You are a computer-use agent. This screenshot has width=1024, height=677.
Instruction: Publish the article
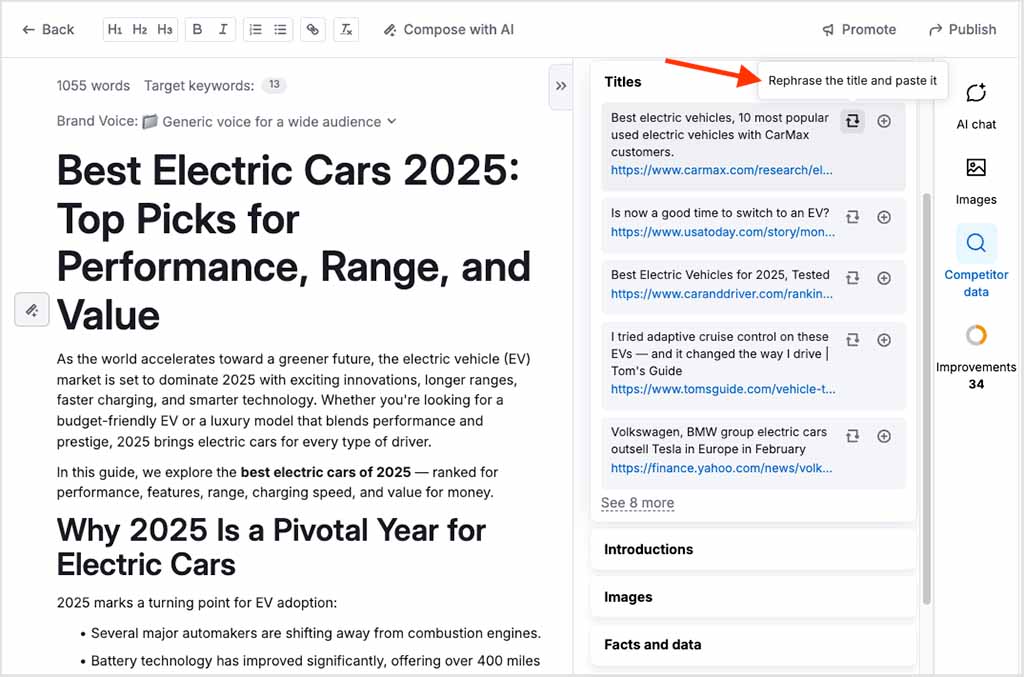click(x=963, y=29)
